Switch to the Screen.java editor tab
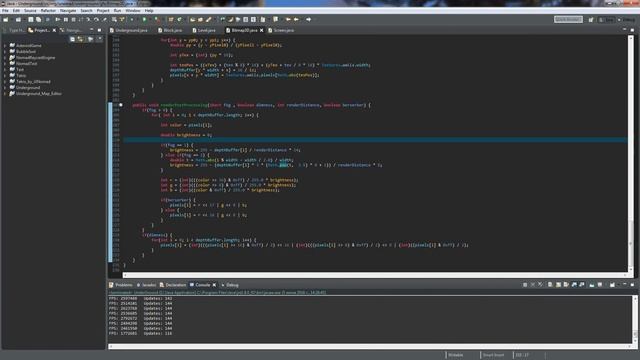This screenshot has width=640, height=360. 281,30
